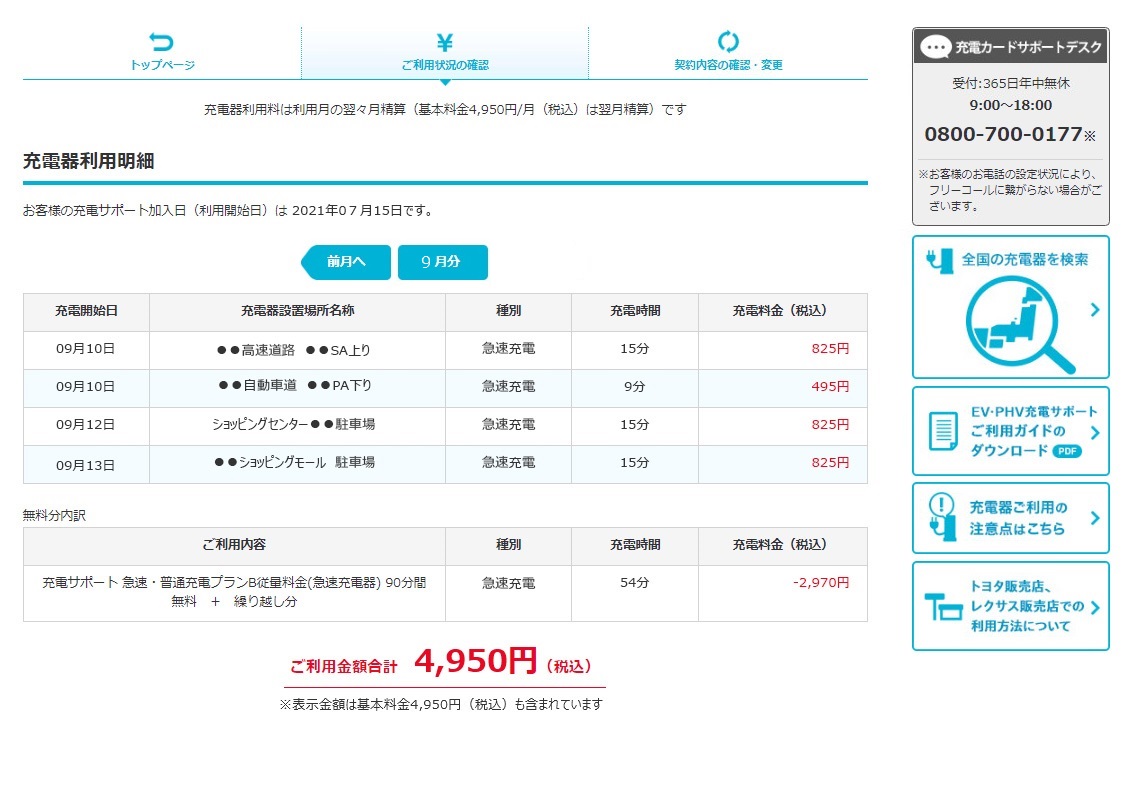Download EV・PHV充電サポート ご利用ガイド
Screen dimensions: 1131x800
(1011, 431)
